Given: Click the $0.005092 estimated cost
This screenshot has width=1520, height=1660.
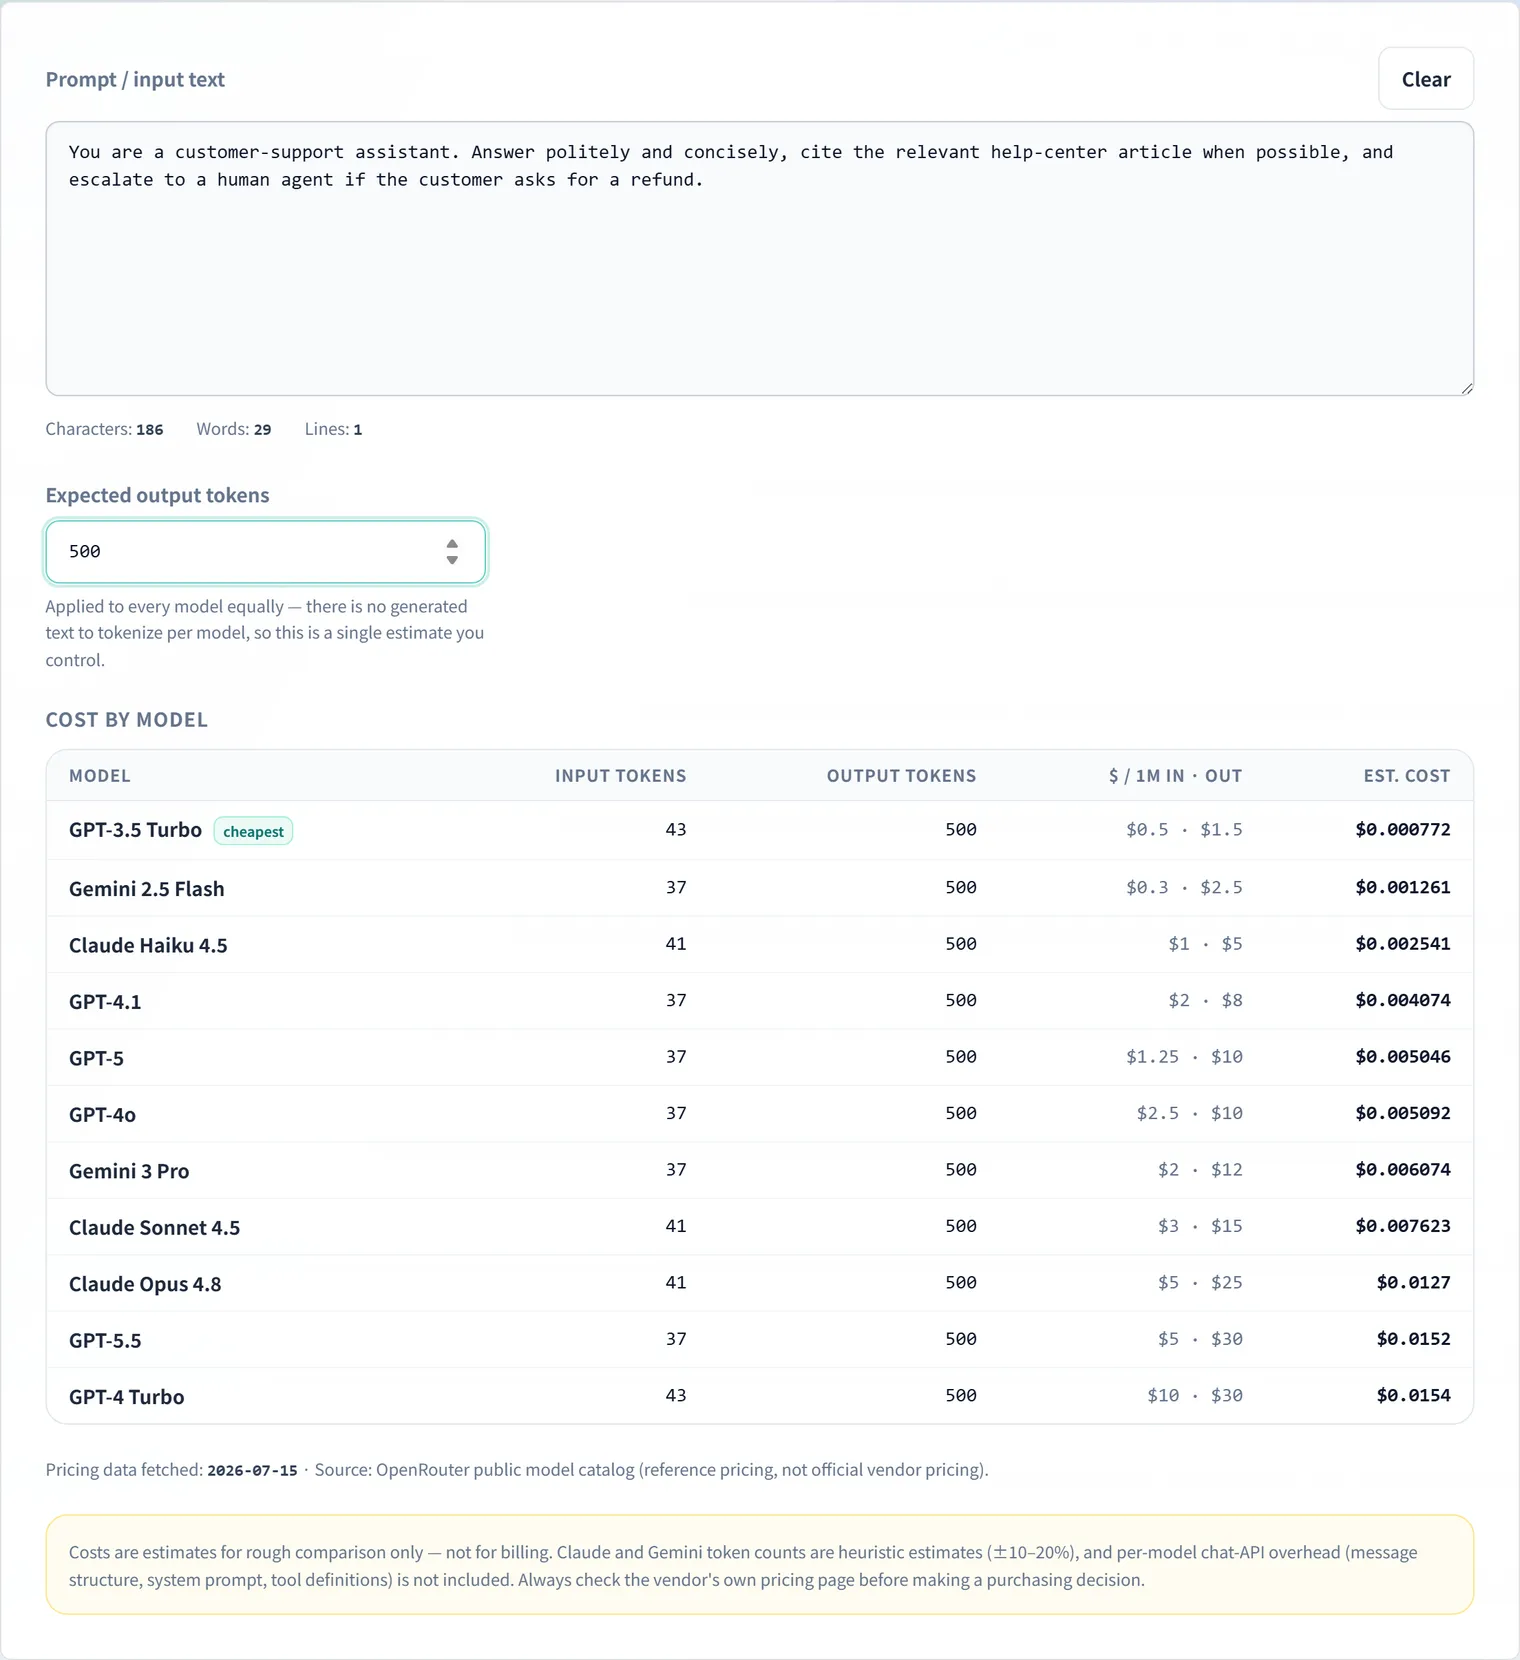Looking at the screenshot, I should (1402, 1113).
